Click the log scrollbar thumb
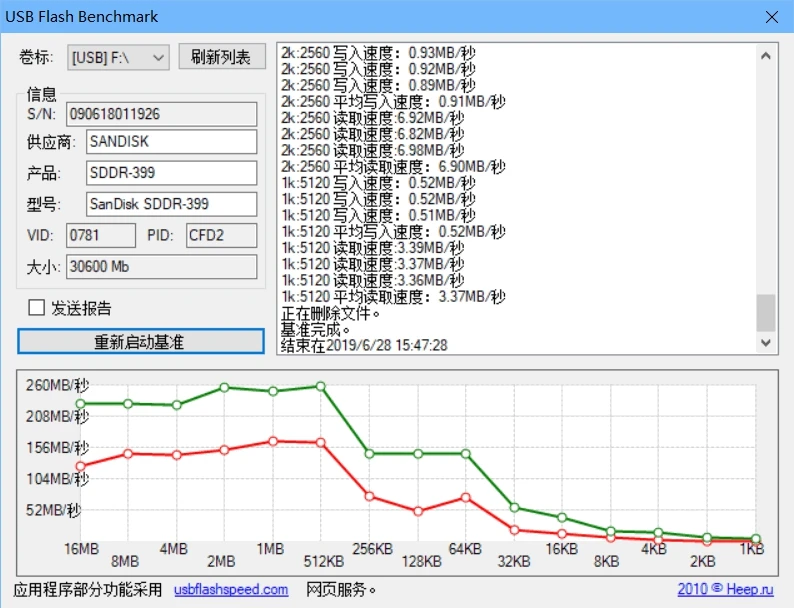This screenshot has height=608, width=794. tap(765, 313)
